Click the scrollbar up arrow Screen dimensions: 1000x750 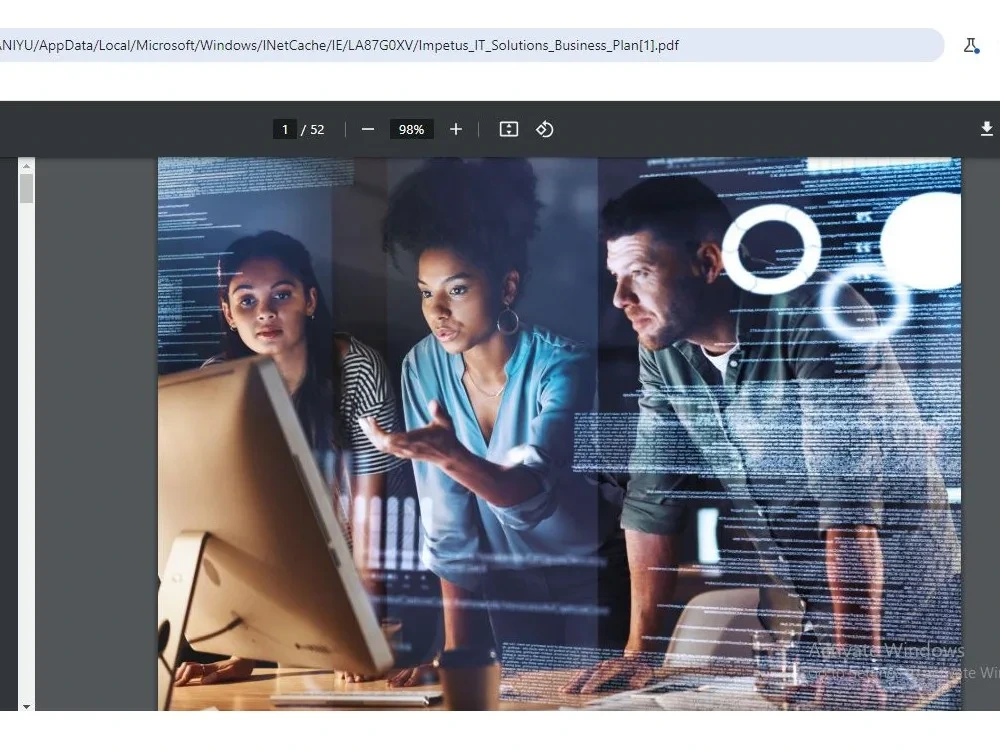[x=26, y=166]
